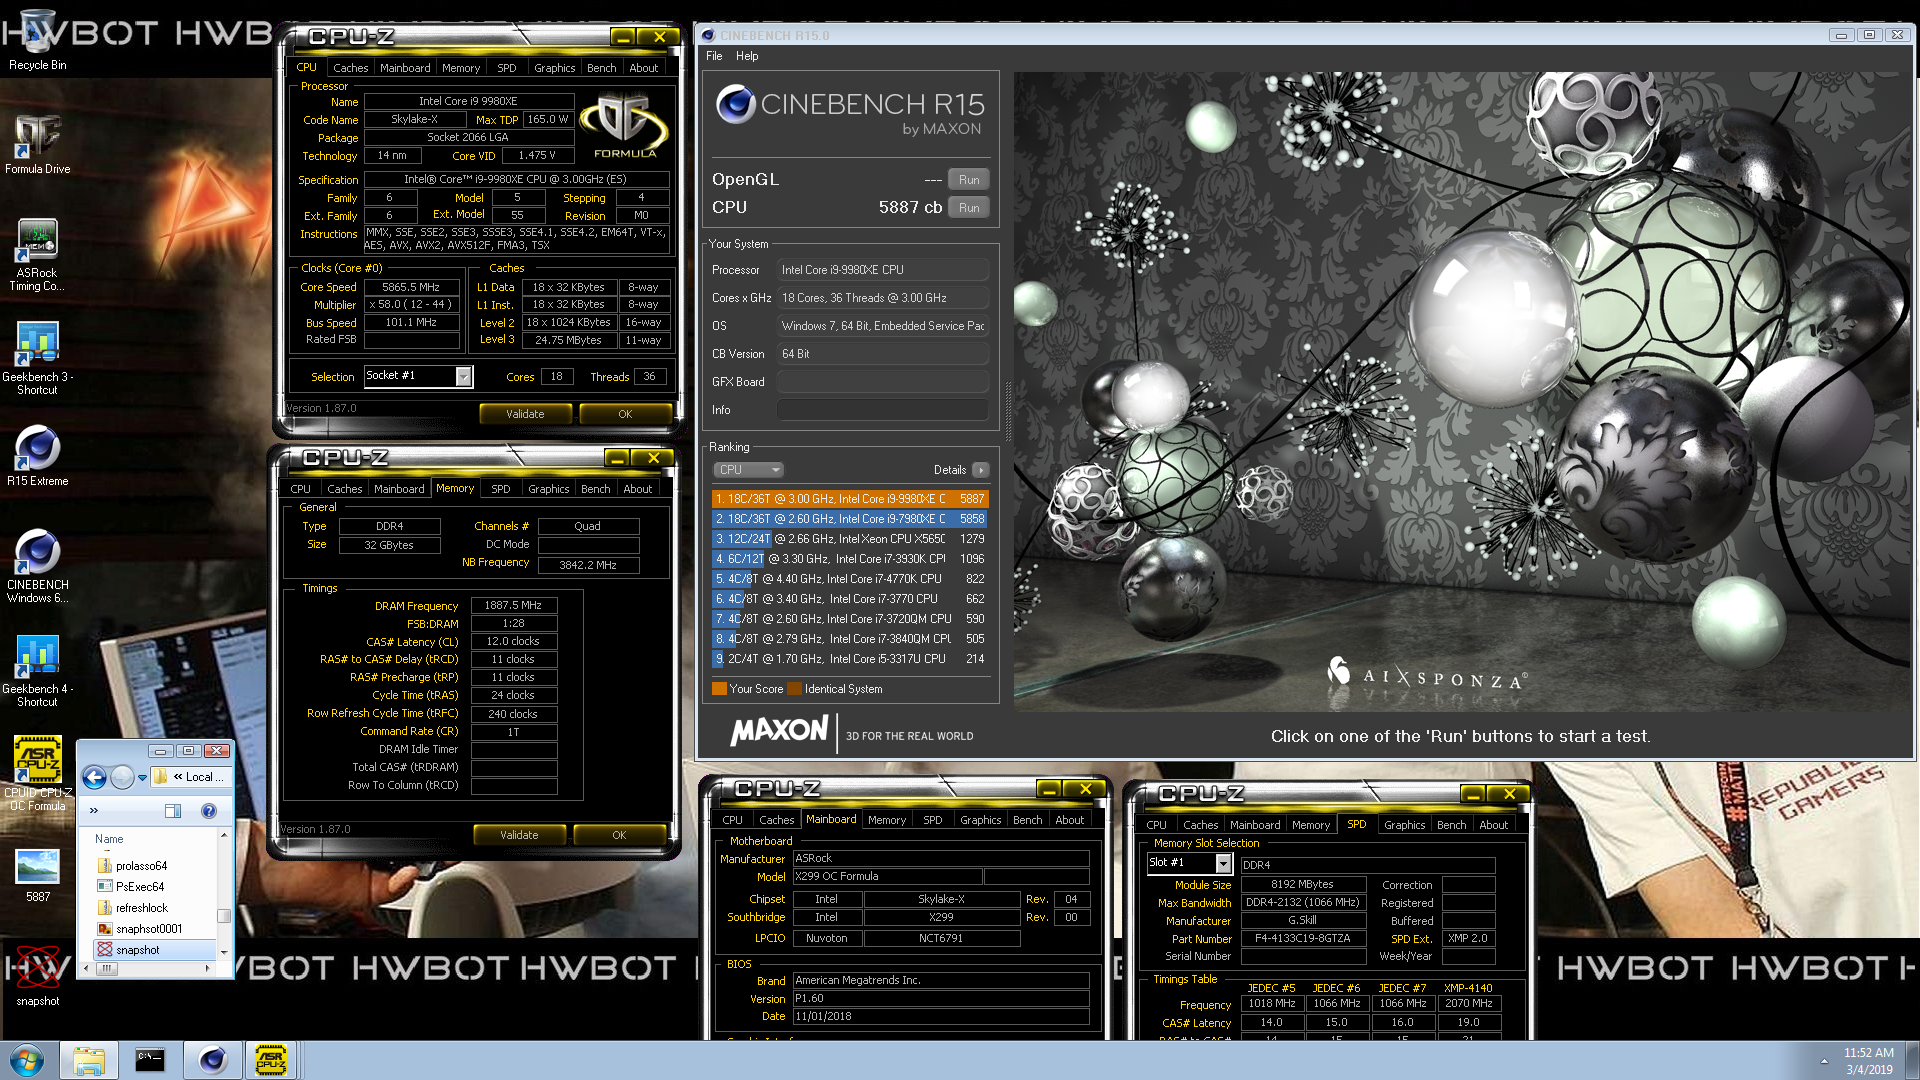Open the Geekbench 4 desktop shortcut

point(37,671)
